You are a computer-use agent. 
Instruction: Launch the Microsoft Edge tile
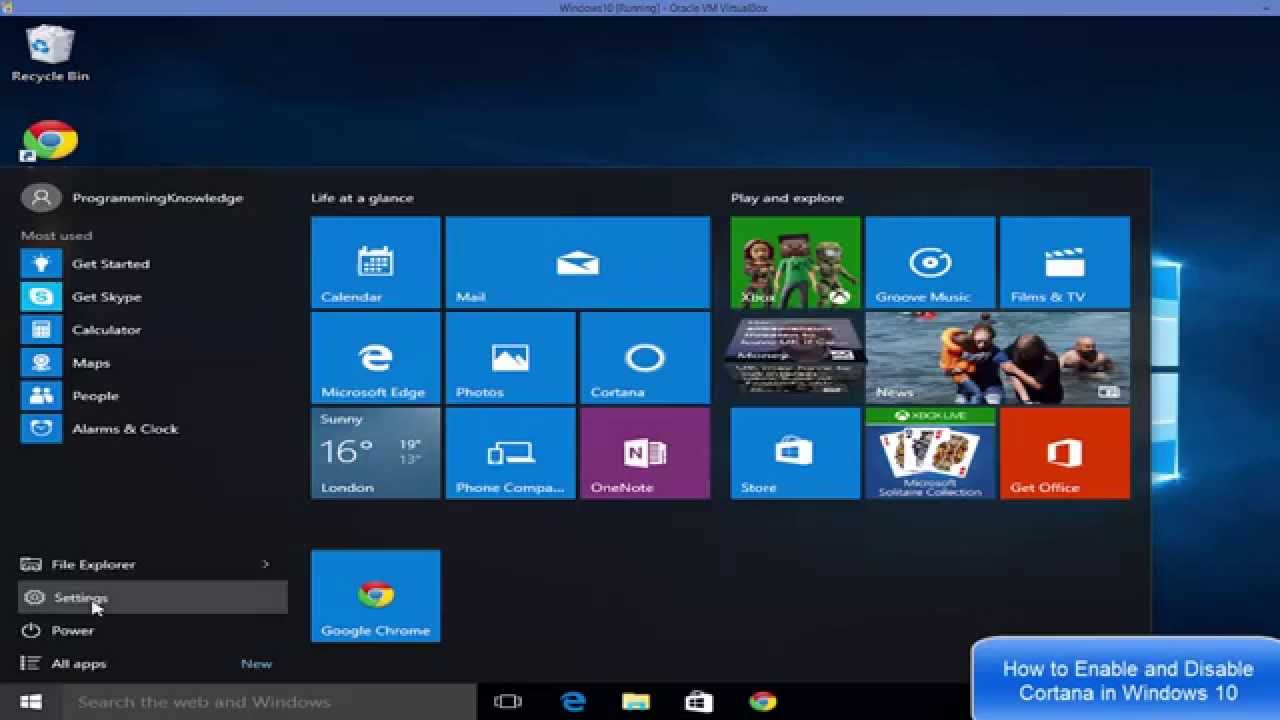click(375, 357)
